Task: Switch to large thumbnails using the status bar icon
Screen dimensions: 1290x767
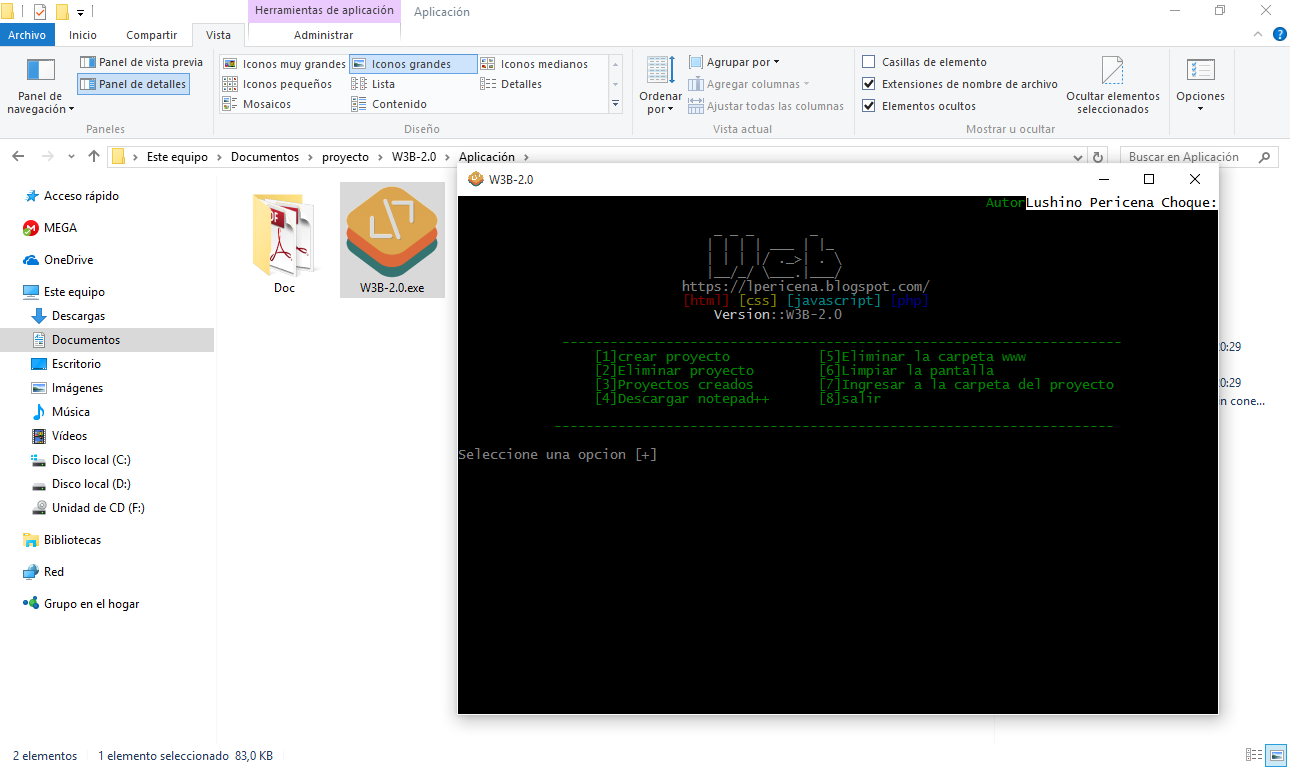Action: point(1275,755)
